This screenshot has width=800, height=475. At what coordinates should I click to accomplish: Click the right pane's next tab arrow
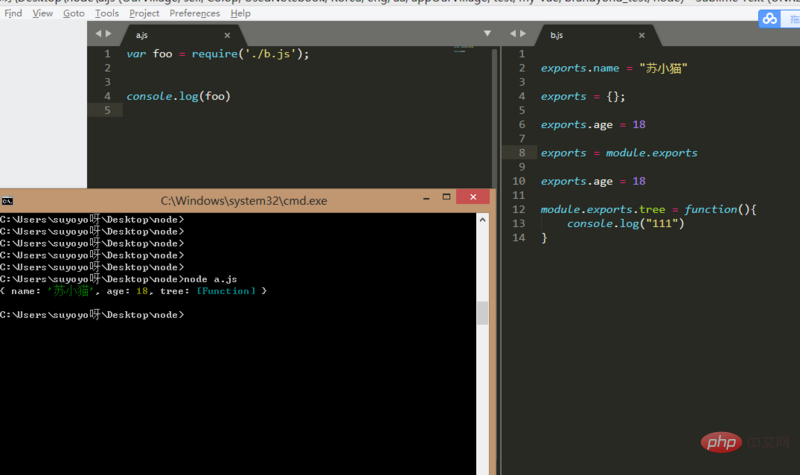[x=526, y=34]
